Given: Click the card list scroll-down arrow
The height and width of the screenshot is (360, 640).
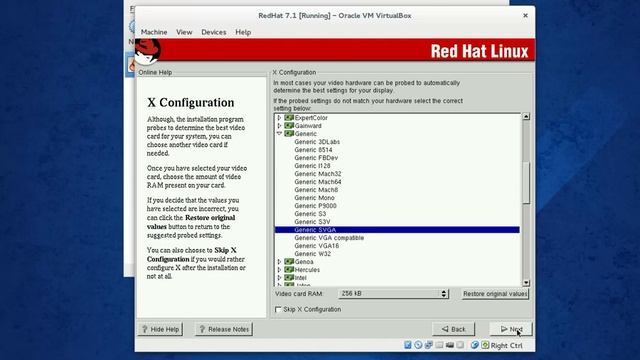Looking at the screenshot, I should [x=526, y=282].
